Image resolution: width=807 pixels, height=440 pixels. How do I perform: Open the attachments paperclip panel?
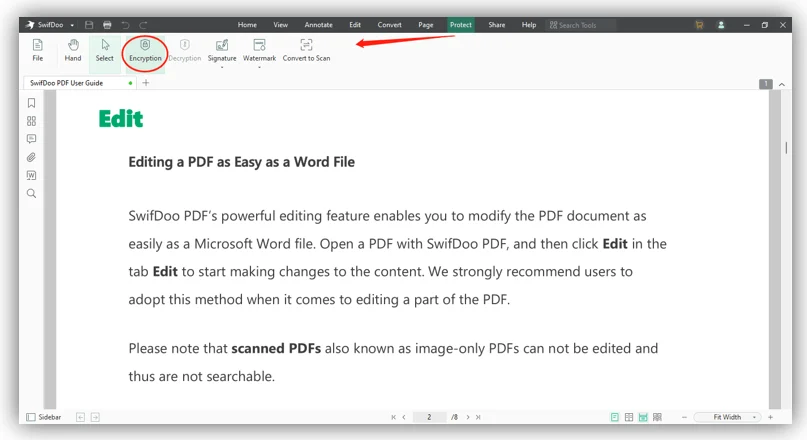click(x=31, y=157)
